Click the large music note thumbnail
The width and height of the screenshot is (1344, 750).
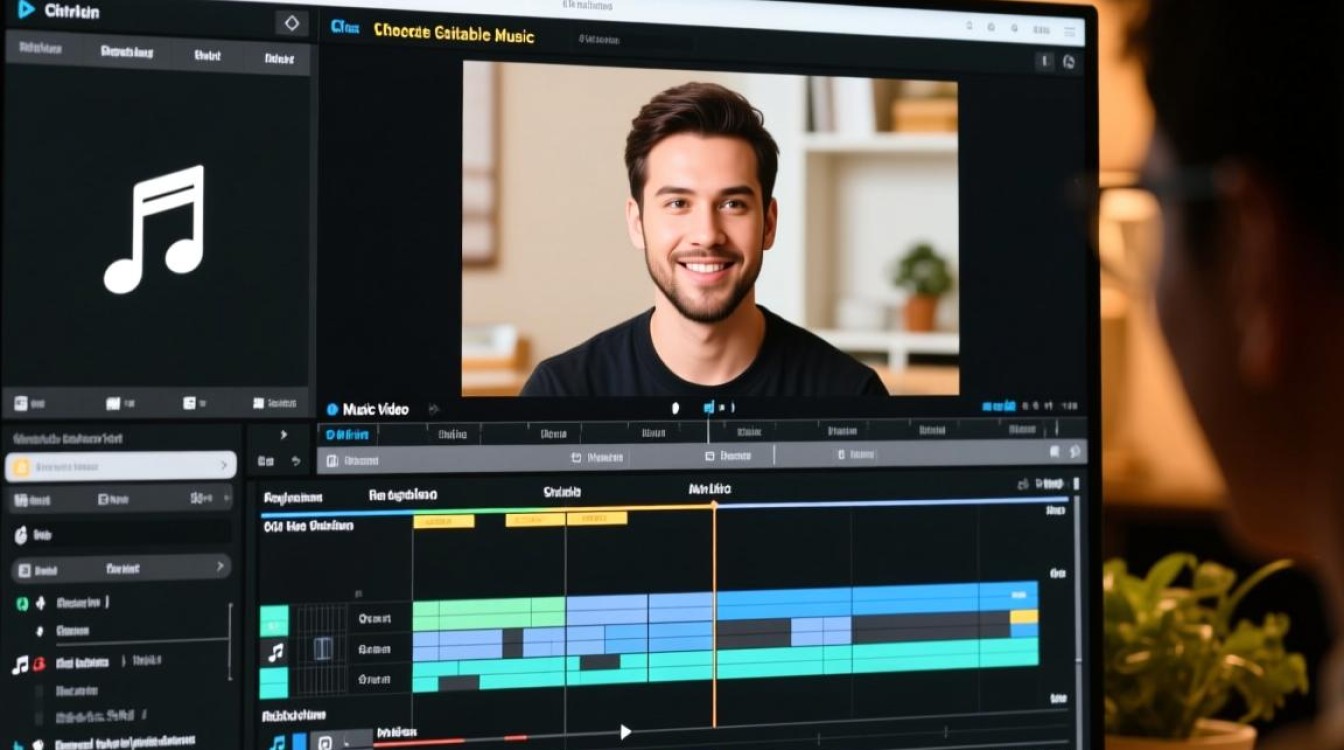pos(155,229)
